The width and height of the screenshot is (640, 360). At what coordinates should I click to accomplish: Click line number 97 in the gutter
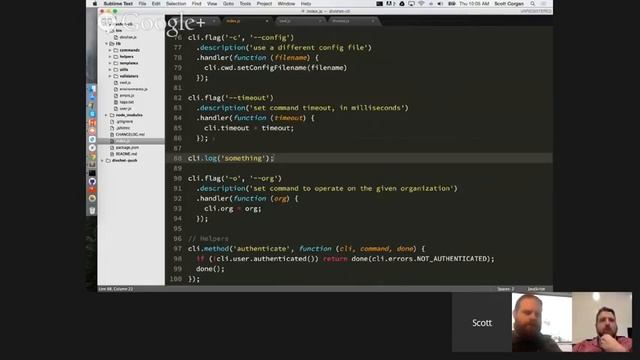177,249
